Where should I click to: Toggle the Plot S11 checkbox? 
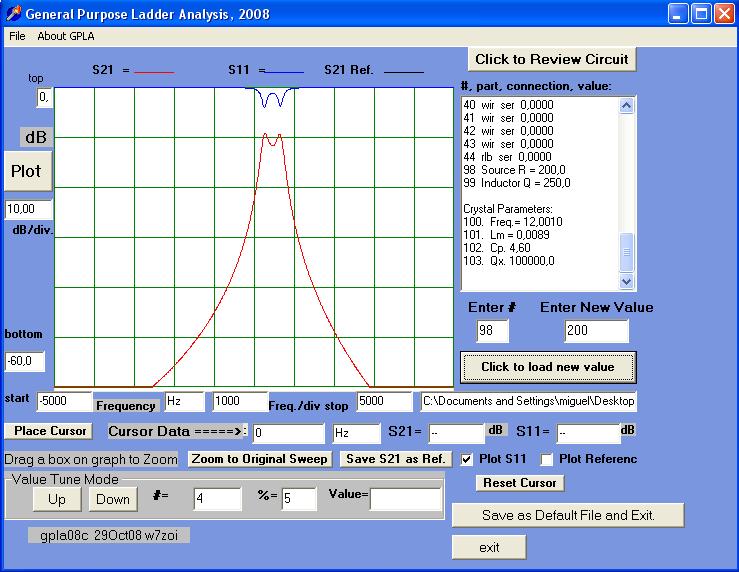pyautogui.click(x=467, y=460)
